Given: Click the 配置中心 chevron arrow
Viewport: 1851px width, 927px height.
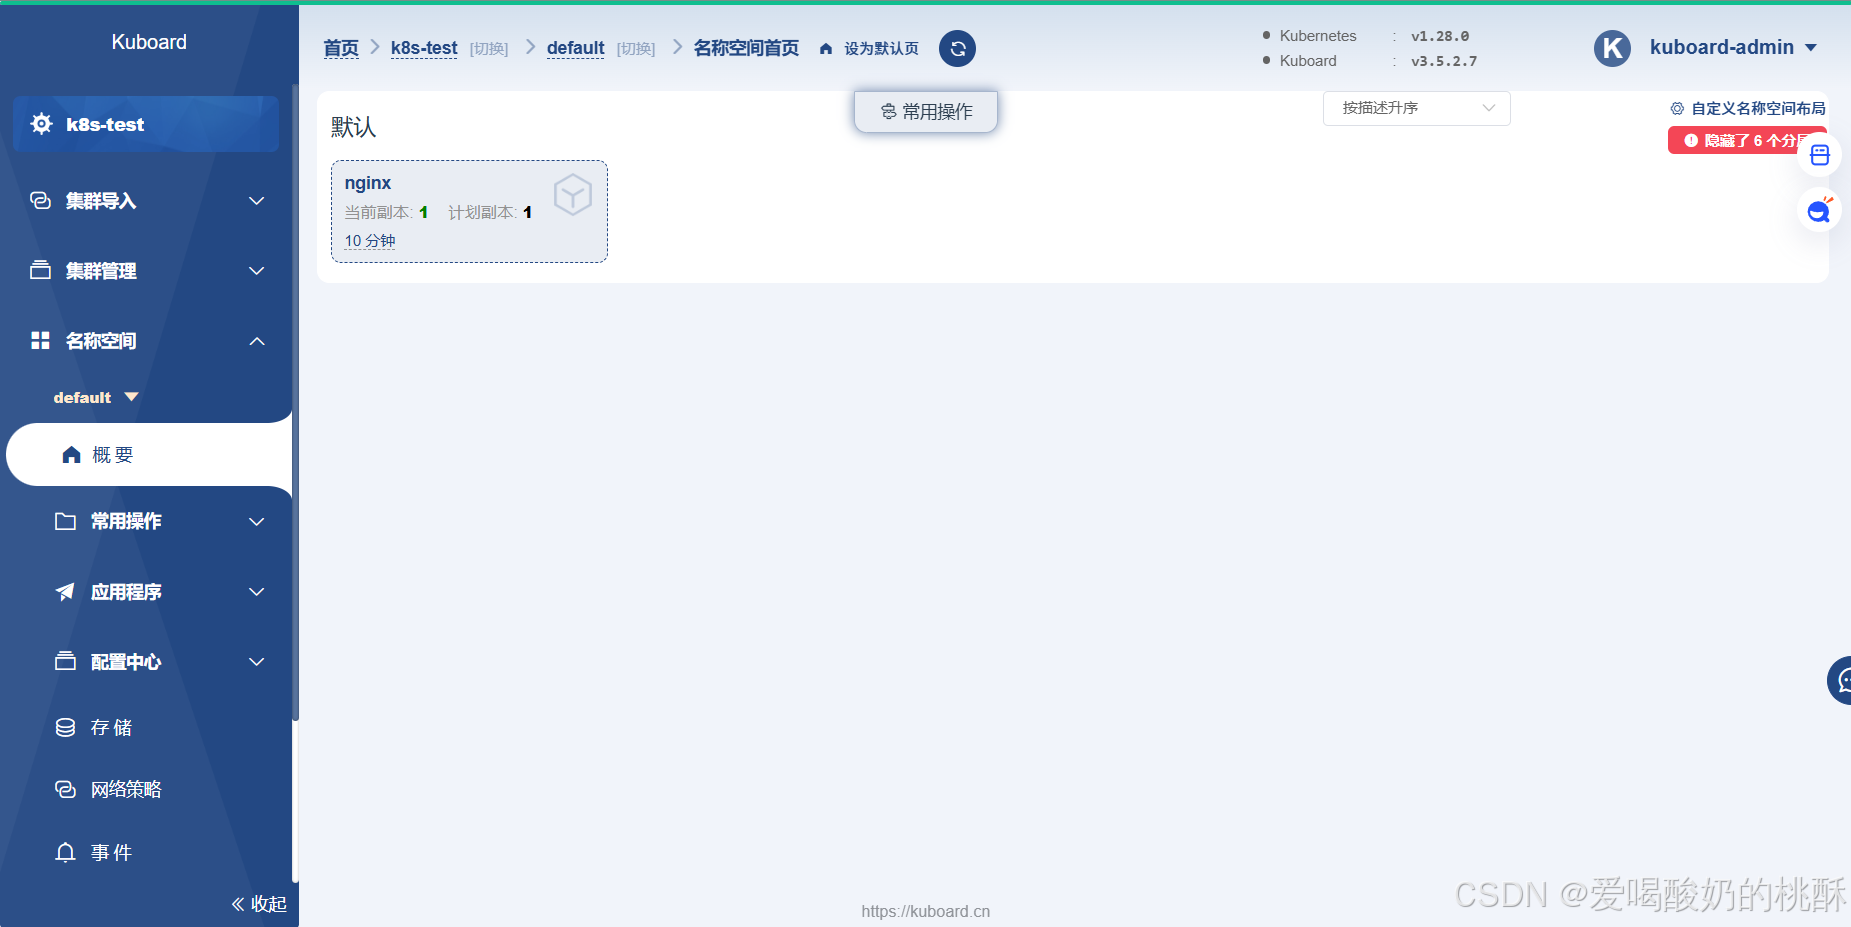Looking at the screenshot, I should pyautogui.click(x=257, y=662).
